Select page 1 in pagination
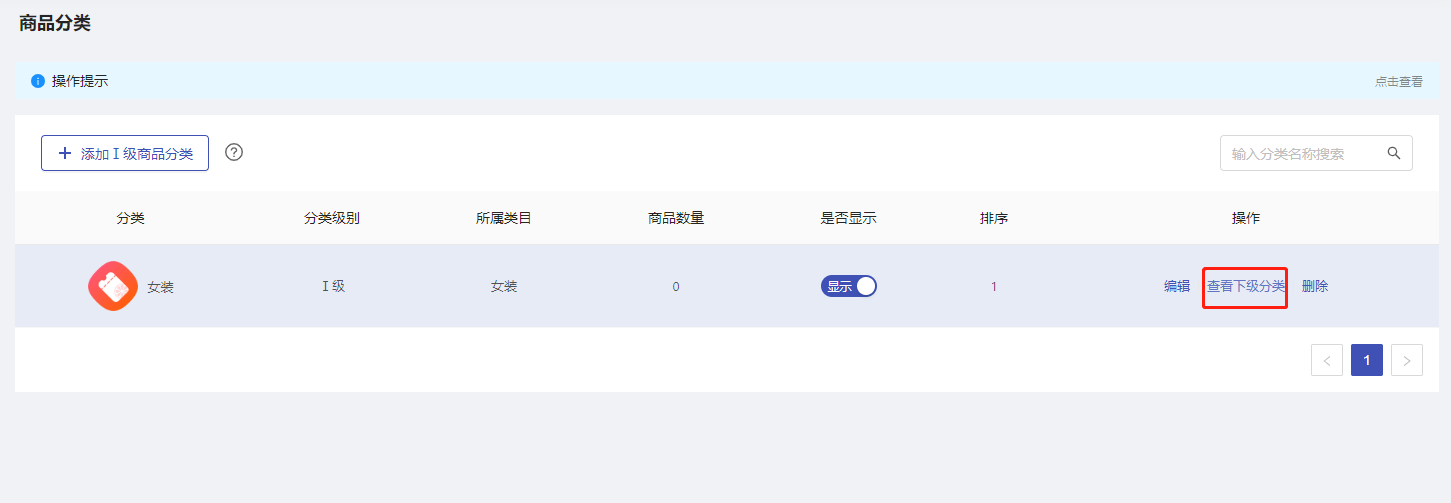 [x=1366, y=360]
